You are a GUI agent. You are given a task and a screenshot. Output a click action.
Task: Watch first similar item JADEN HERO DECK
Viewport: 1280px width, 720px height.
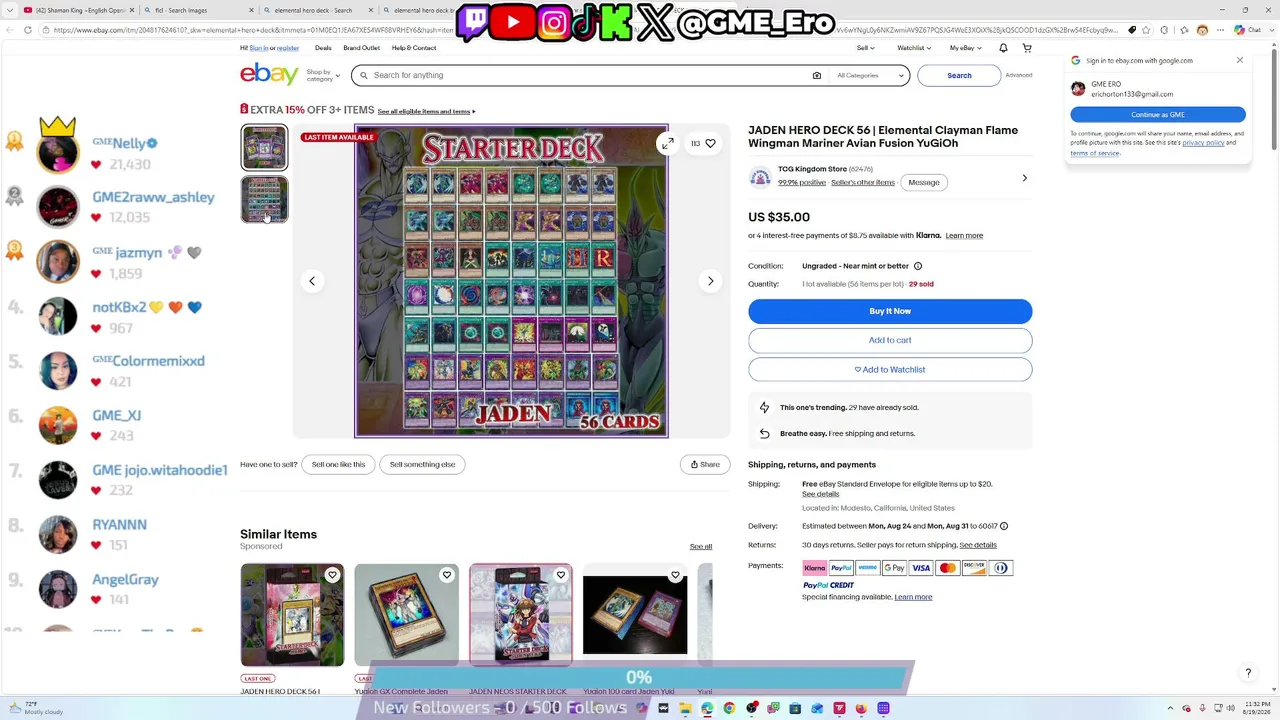point(332,575)
